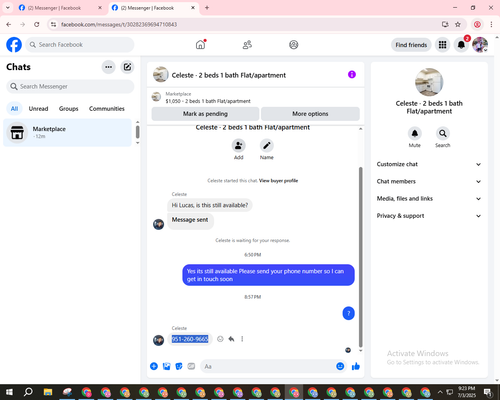Click the chat list scrollbar thumb
This screenshot has height=400, width=500.
click(x=137, y=132)
